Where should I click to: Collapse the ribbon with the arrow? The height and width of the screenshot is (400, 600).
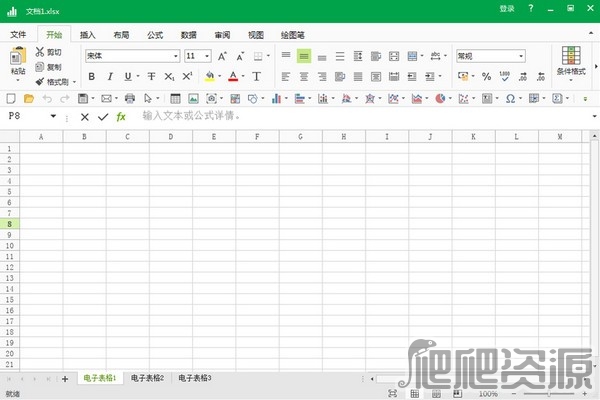(591, 34)
